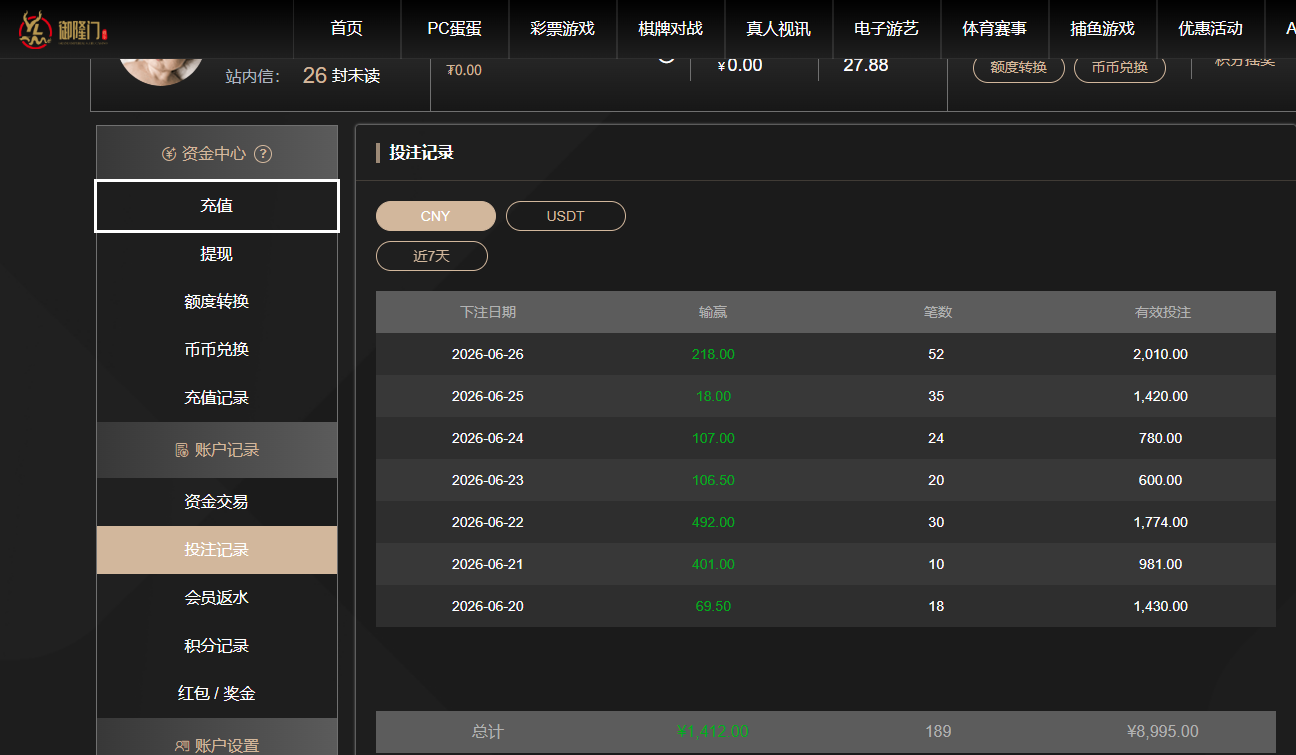Image resolution: width=1296 pixels, height=755 pixels.
Task: Open 额度转换 from the sidebar menu
Action: (x=217, y=302)
